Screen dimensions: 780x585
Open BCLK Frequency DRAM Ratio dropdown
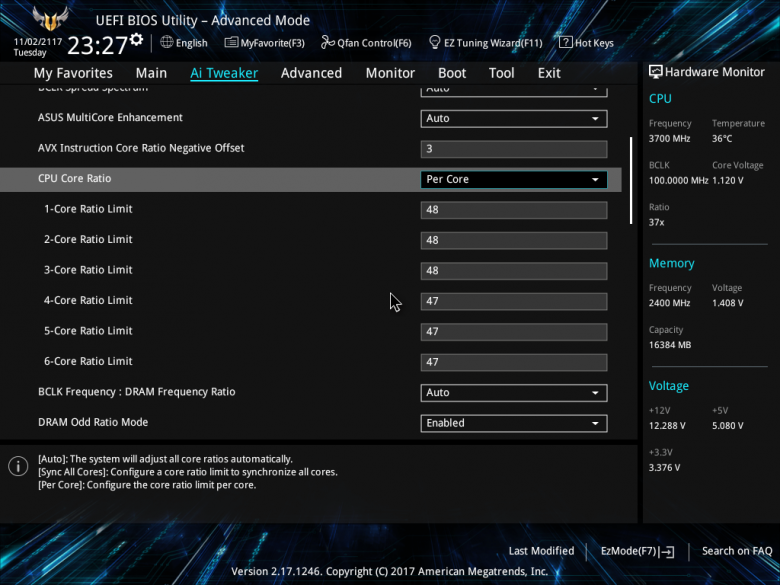(514, 392)
